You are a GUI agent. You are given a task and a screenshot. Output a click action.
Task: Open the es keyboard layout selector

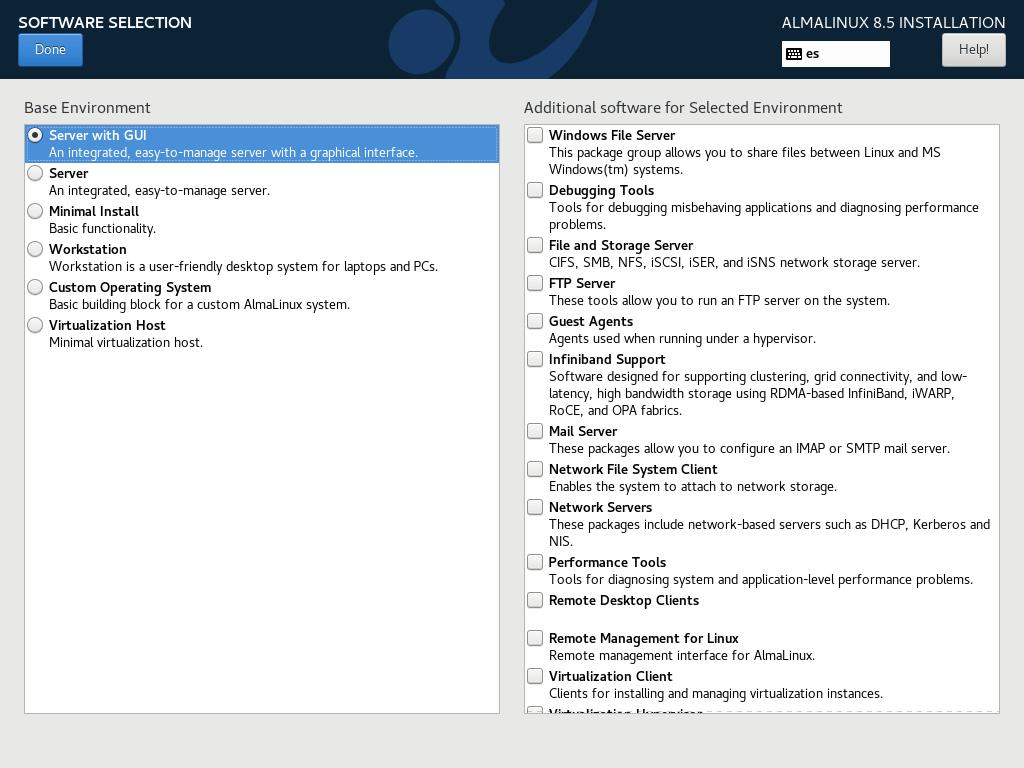[x=835, y=54]
